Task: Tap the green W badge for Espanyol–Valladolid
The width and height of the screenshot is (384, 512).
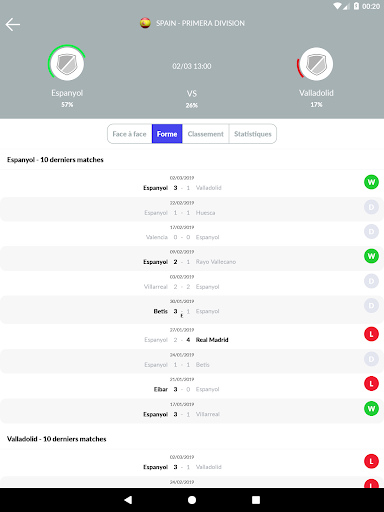Action: [371, 182]
